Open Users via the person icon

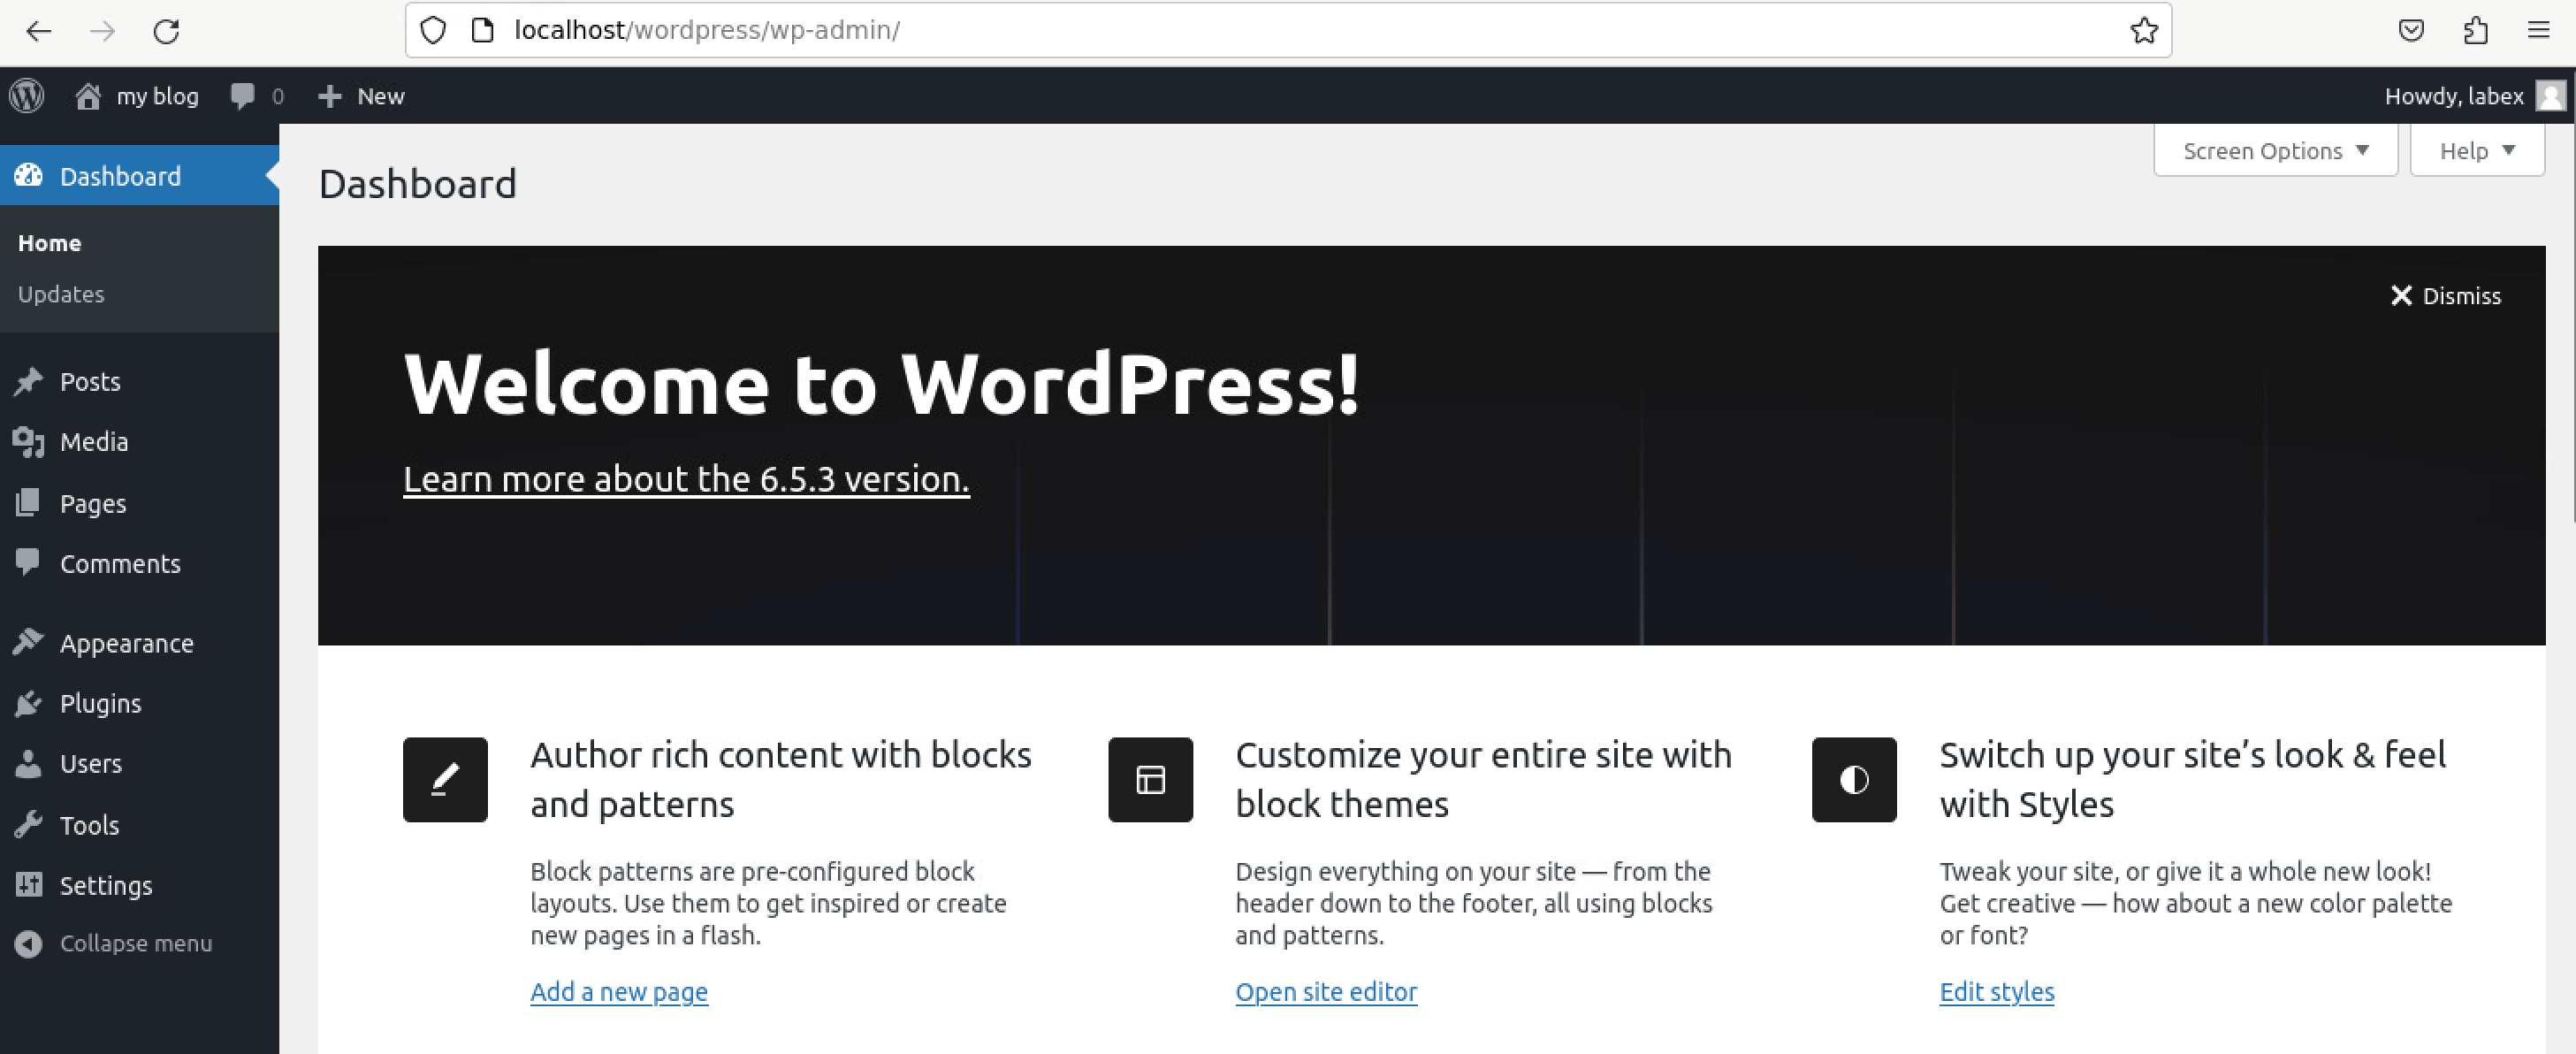[29, 763]
